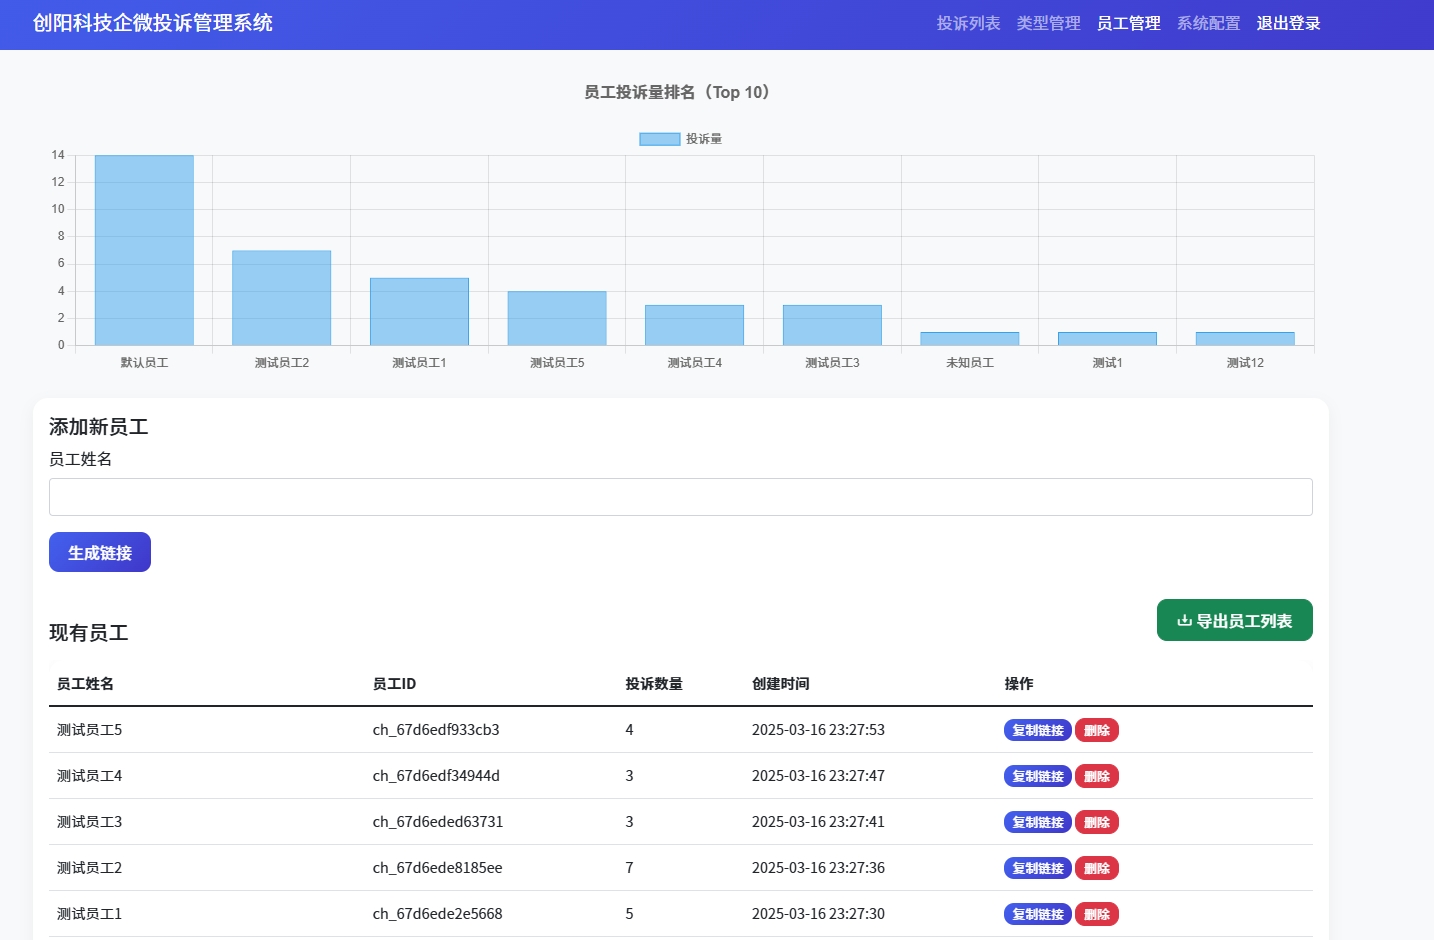Screen dimensions: 1434x940
Task: Toggle the 投诉量 legend color box
Action: (659, 139)
